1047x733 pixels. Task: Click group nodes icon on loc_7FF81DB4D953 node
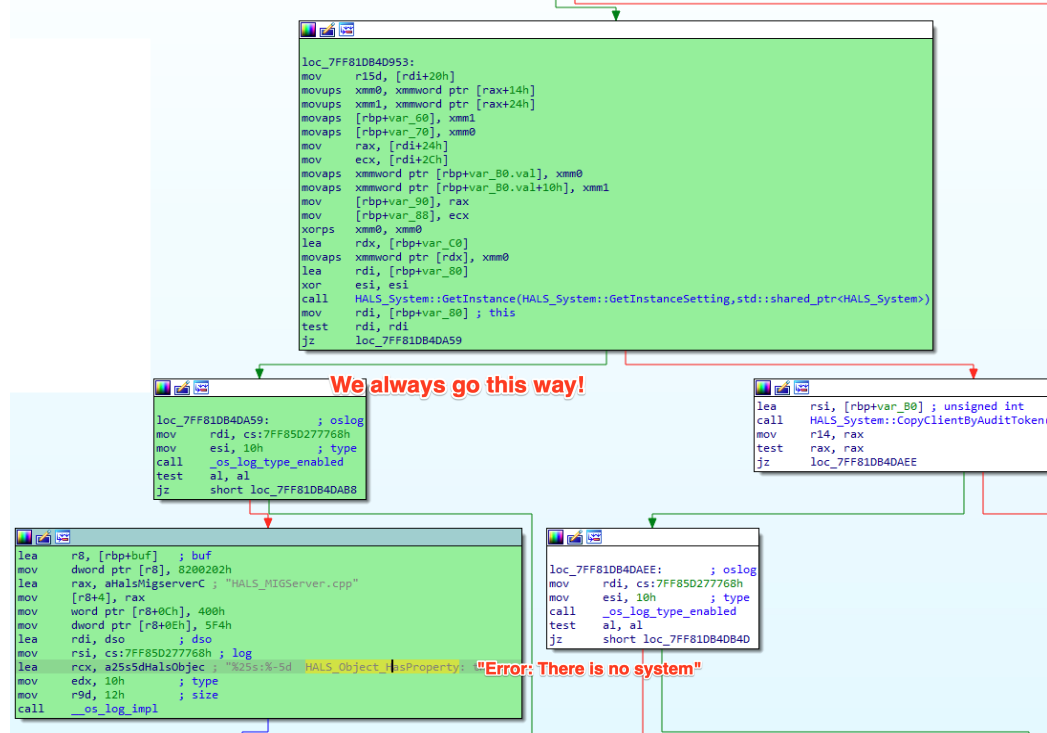[346, 29]
